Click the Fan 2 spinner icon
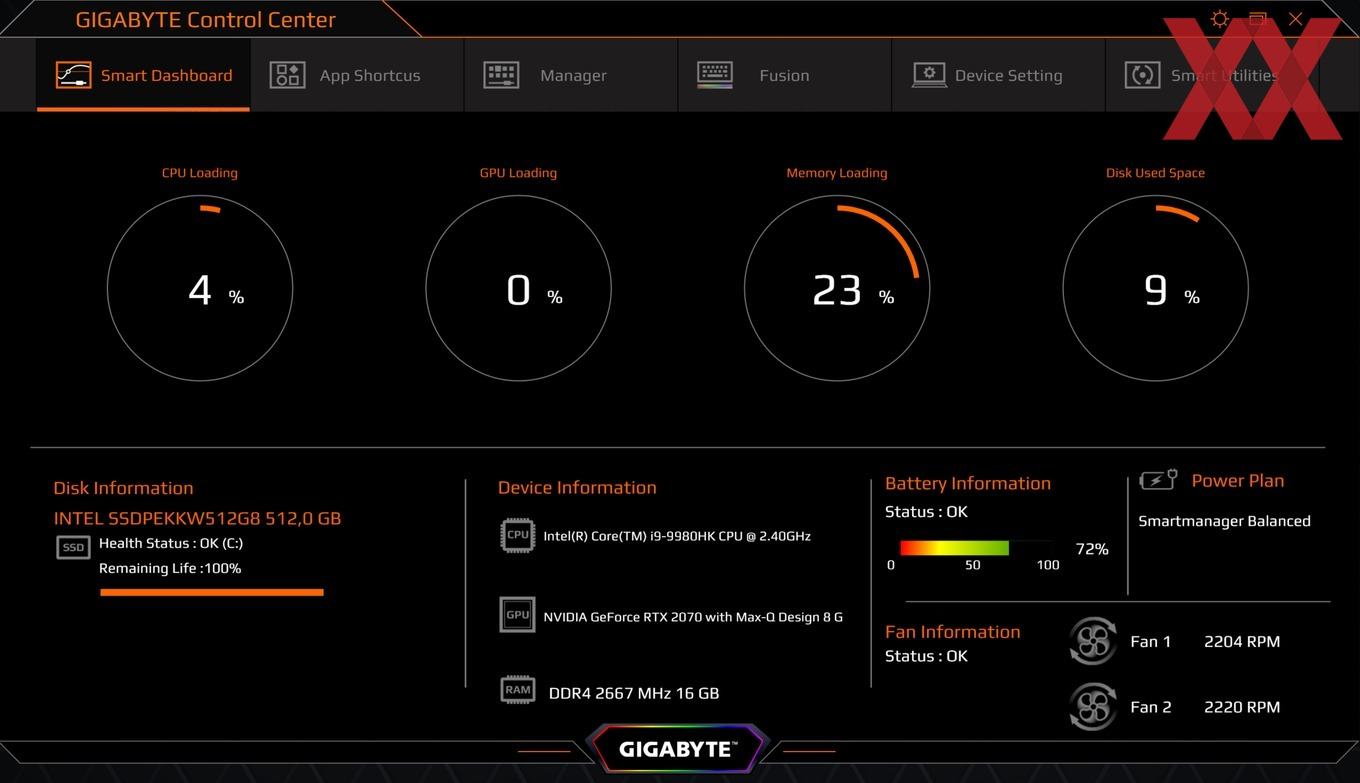The width and height of the screenshot is (1360, 783). pos(1092,707)
